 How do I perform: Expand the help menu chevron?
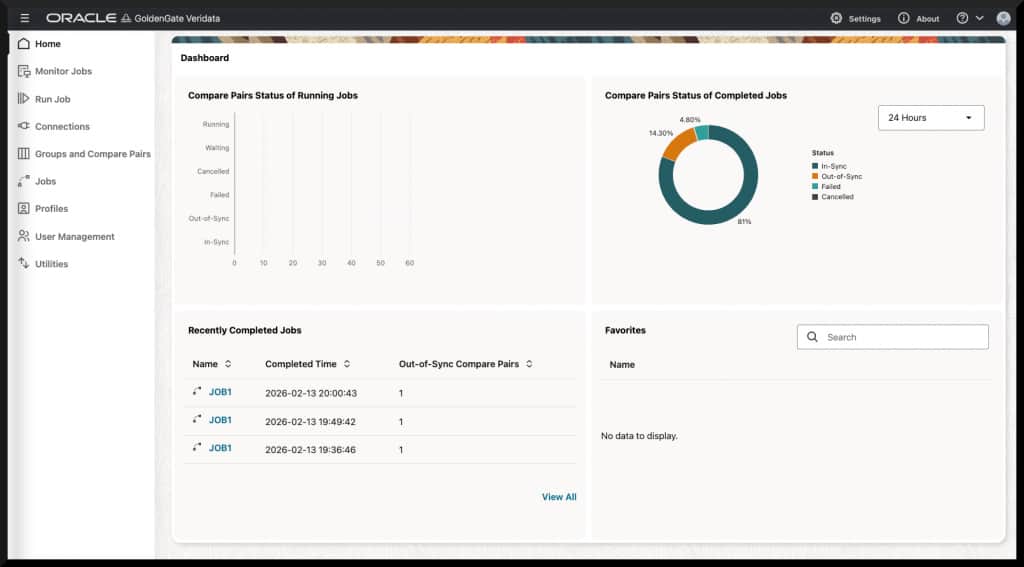click(980, 18)
